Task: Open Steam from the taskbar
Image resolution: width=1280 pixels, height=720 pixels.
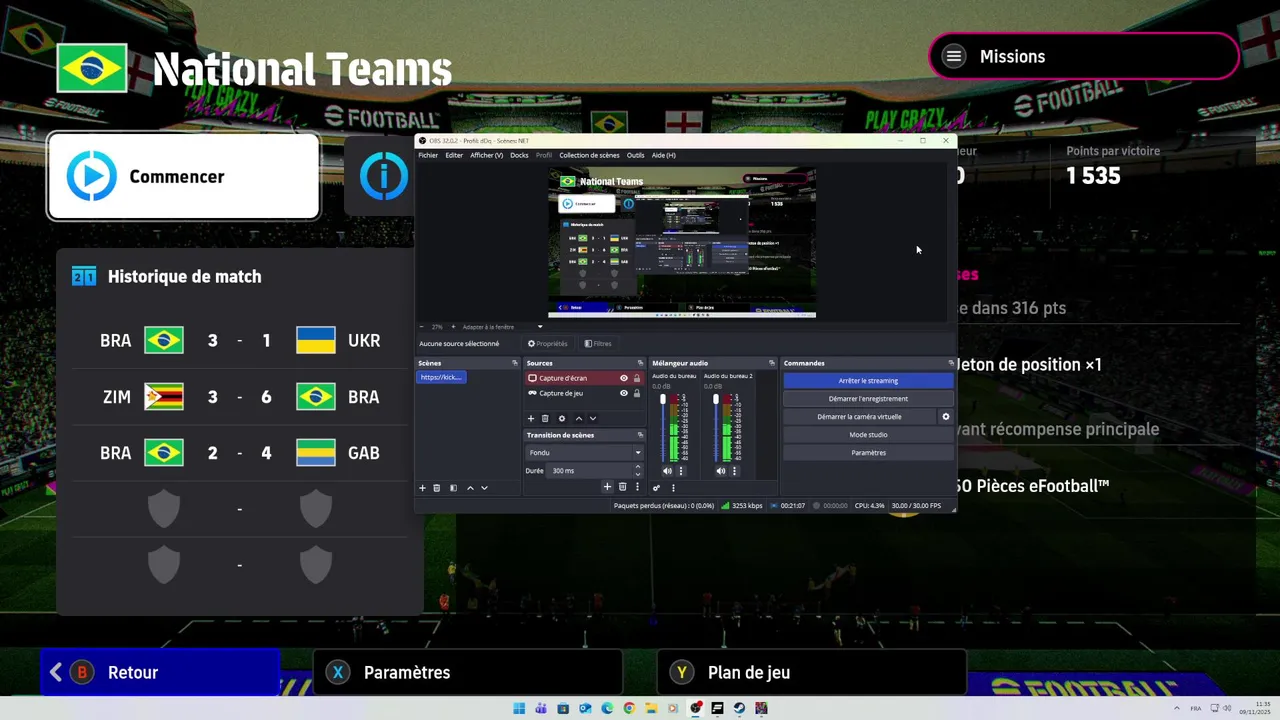Action: pyautogui.click(x=739, y=708)
